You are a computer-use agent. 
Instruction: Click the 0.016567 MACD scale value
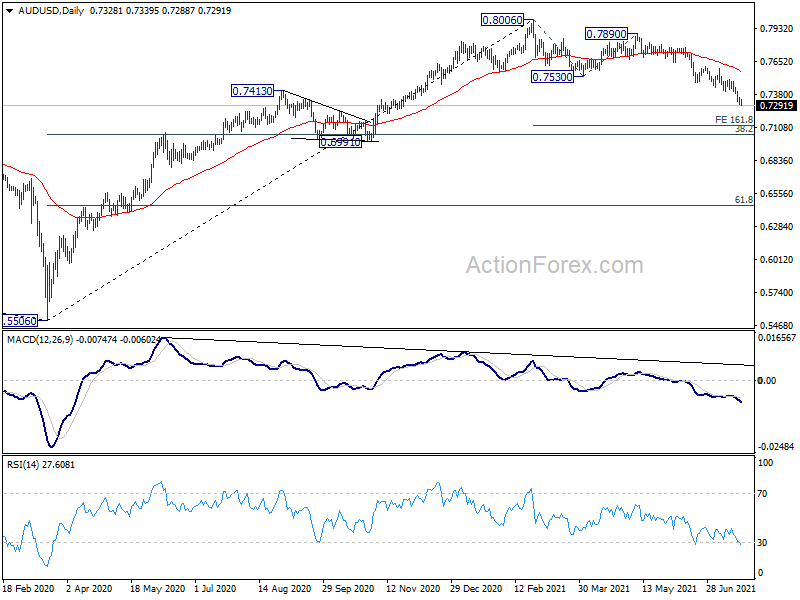(x=777, y=338)
